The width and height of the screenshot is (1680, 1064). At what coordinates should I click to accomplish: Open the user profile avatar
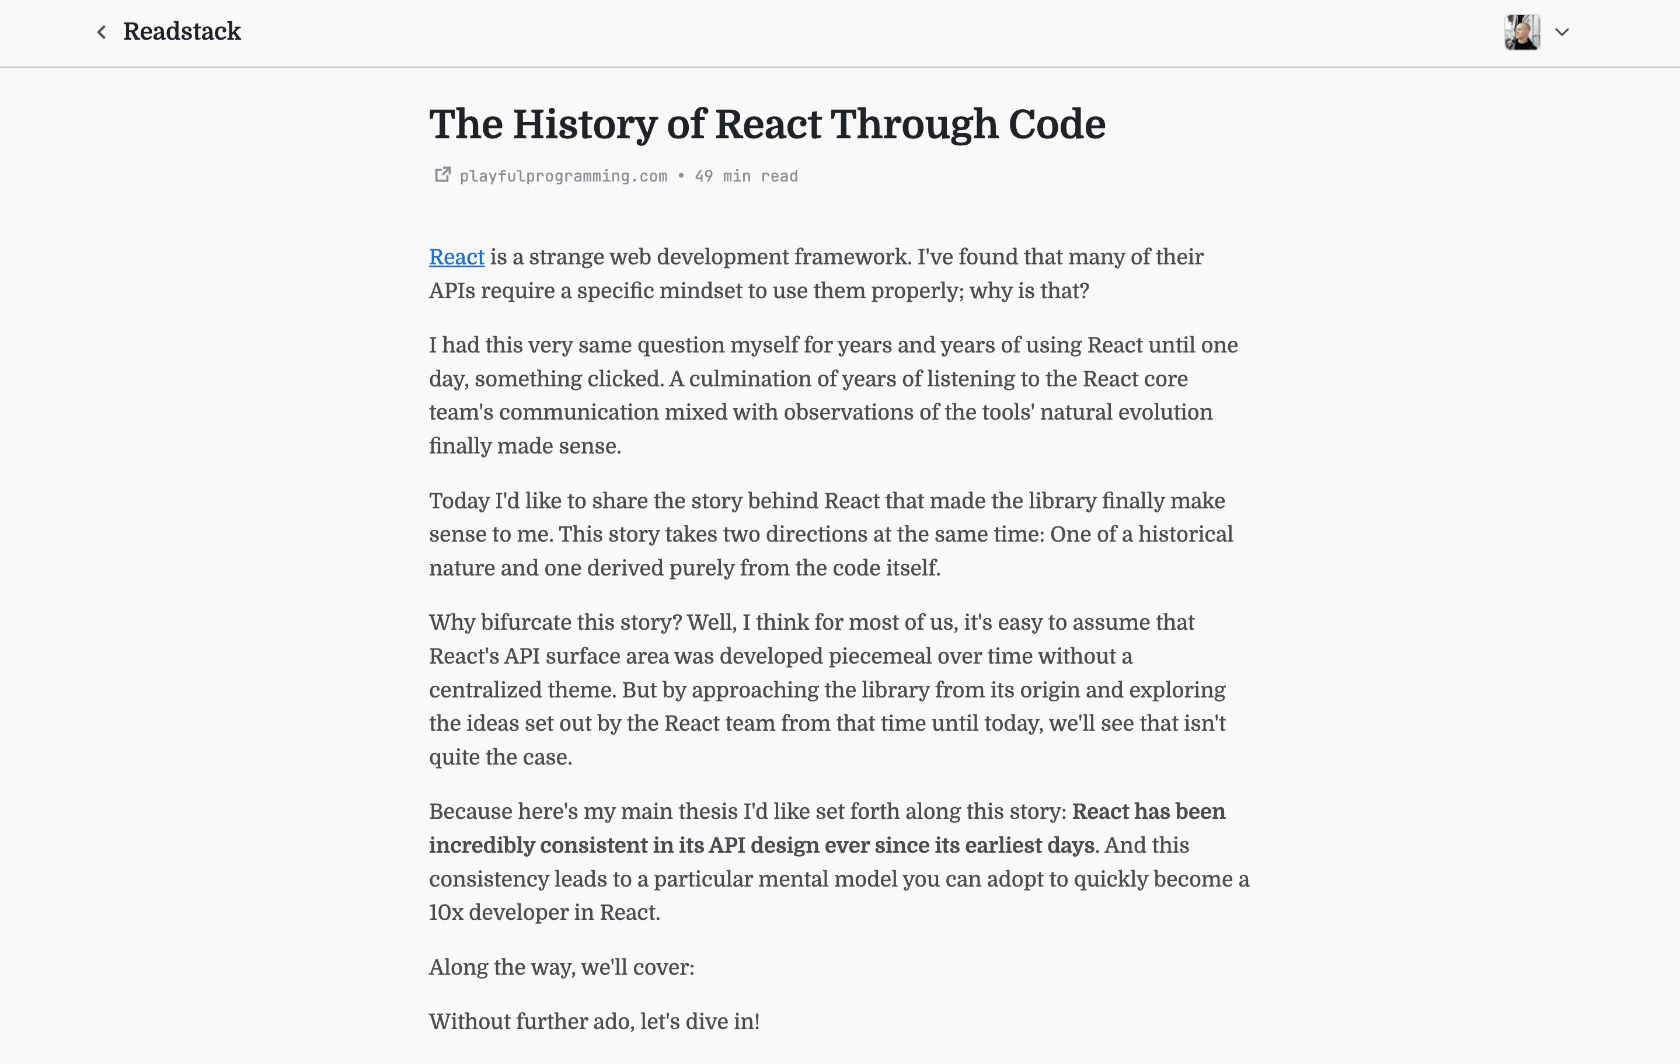1522,32
